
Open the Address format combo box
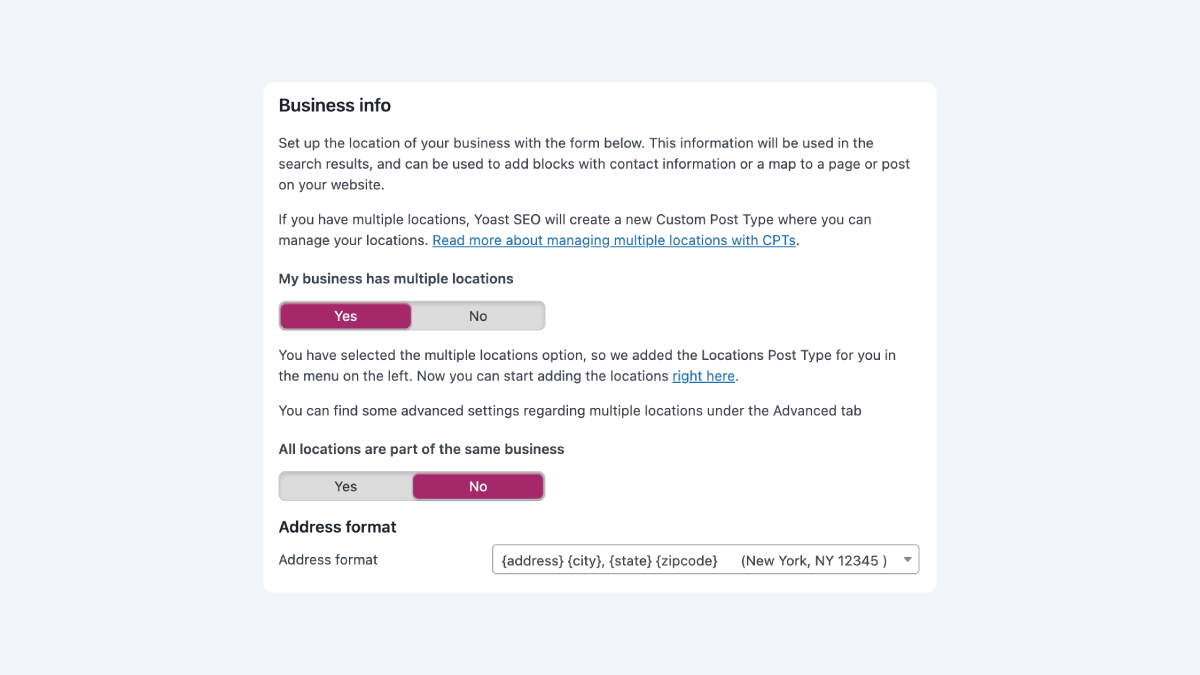click(690, 560)
